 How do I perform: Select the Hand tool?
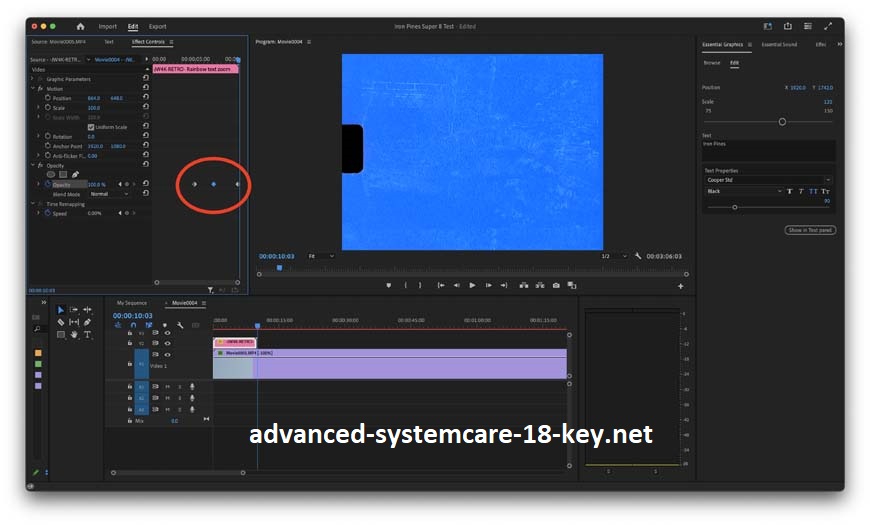click(74, 334)
